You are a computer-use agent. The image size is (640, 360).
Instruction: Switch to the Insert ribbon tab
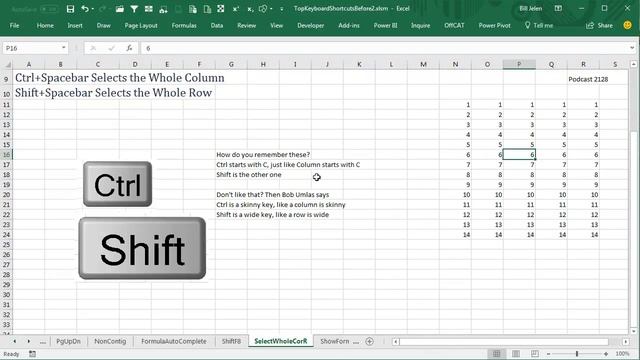click(x=75, y=25)
